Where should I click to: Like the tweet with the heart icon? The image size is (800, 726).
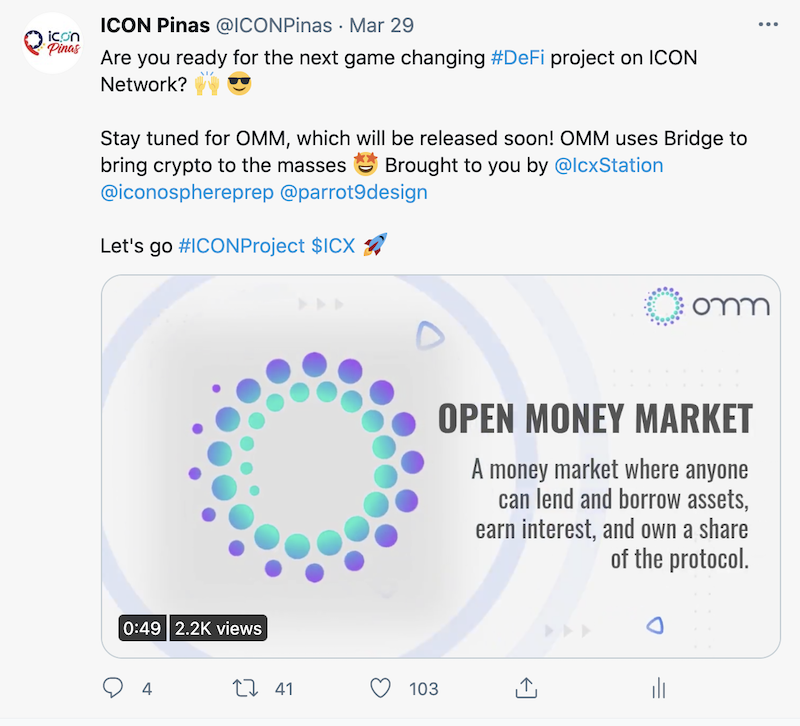[380, 688]
